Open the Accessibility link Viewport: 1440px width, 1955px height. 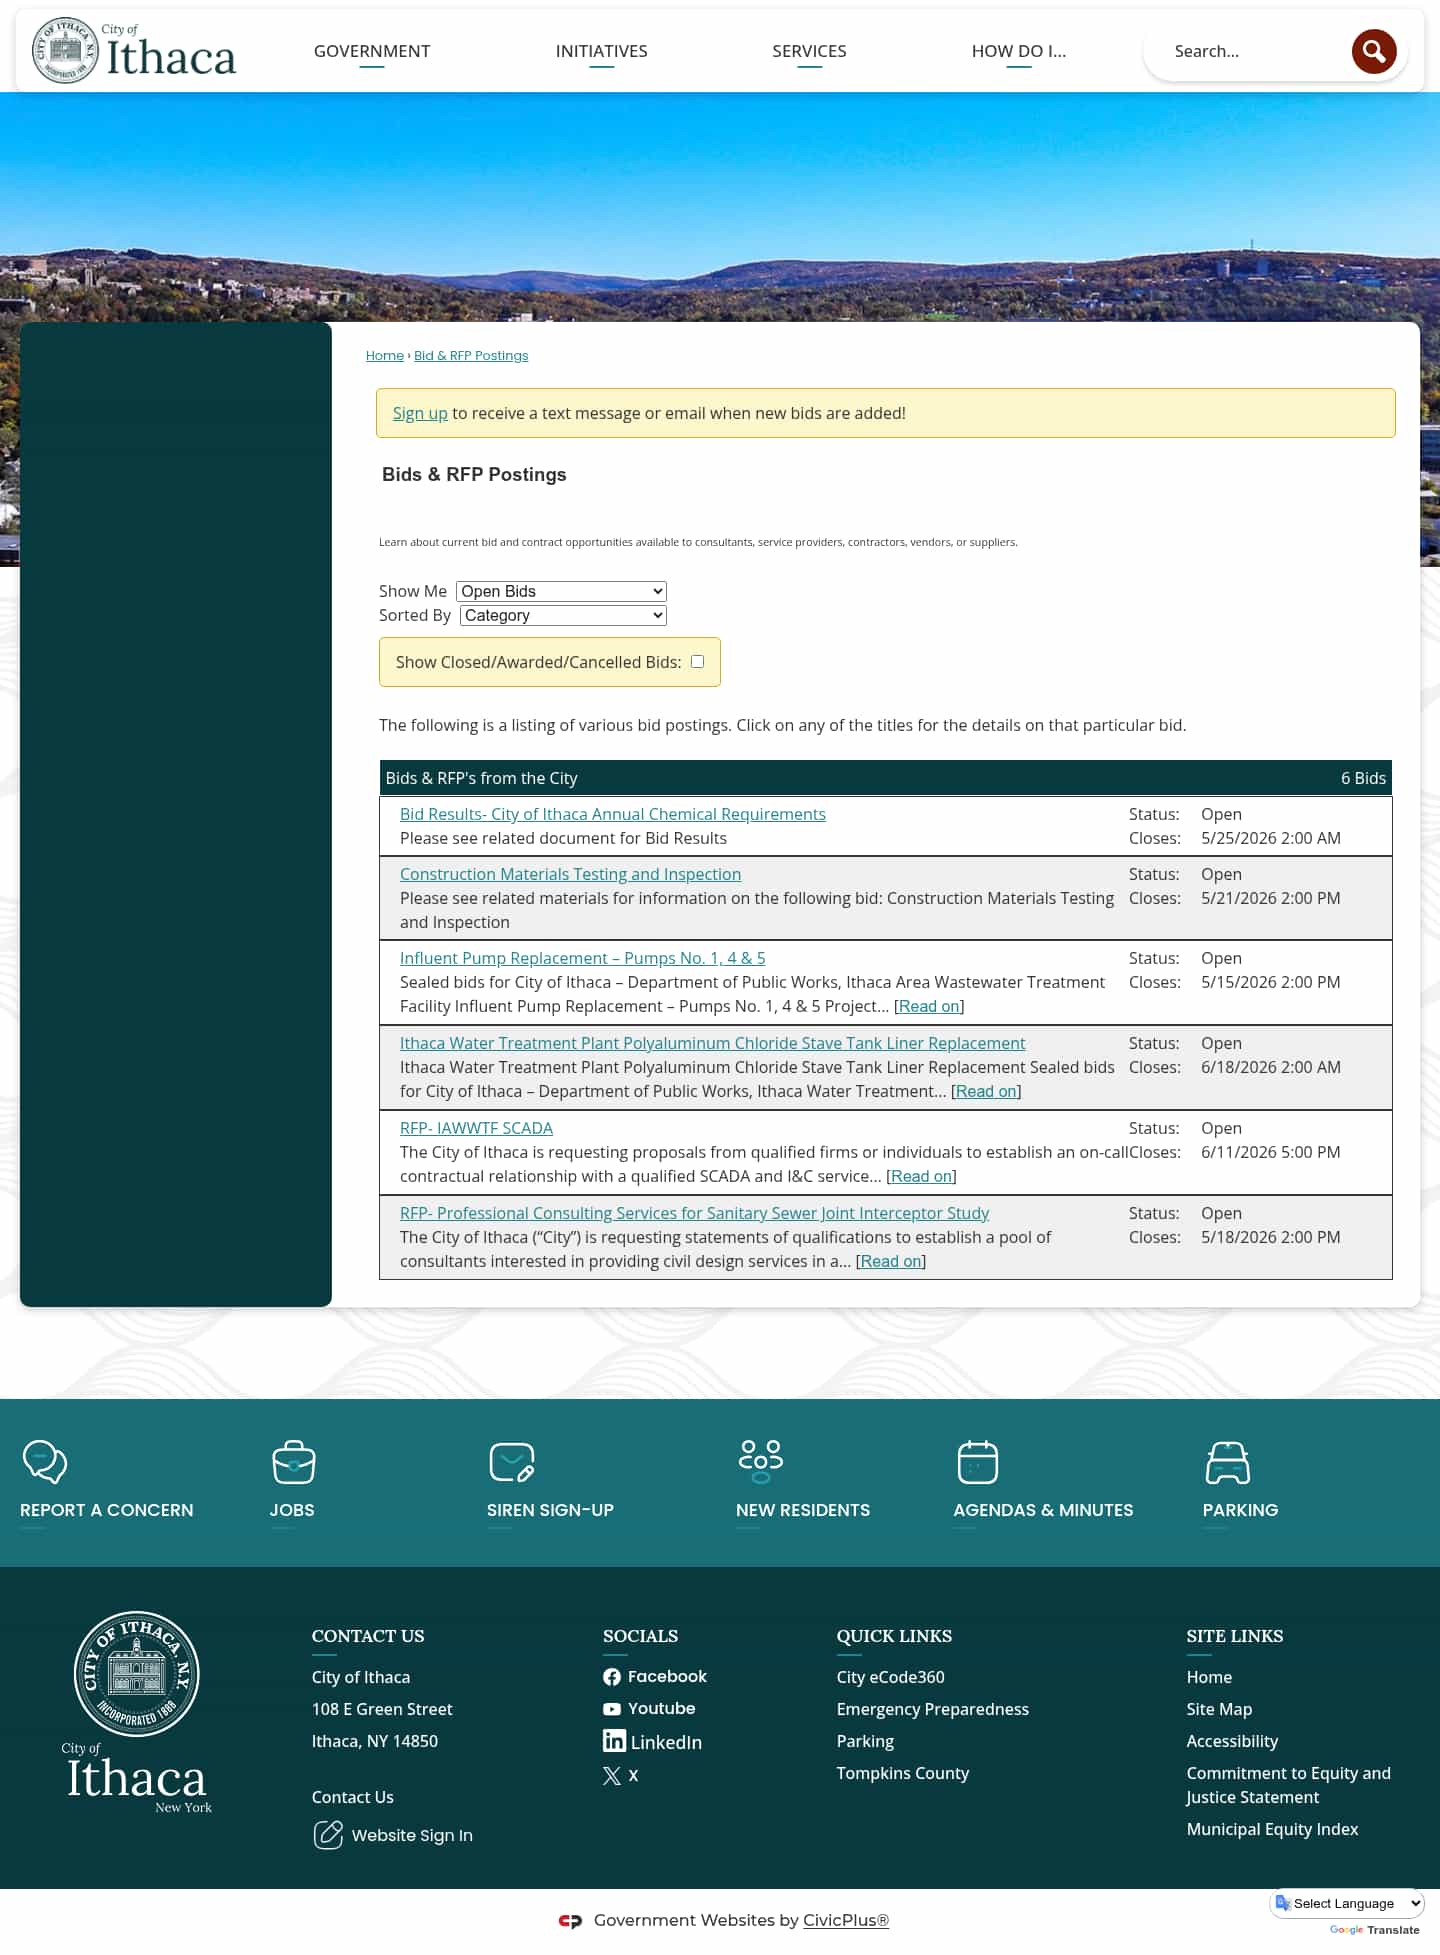coord(1232,1741)
